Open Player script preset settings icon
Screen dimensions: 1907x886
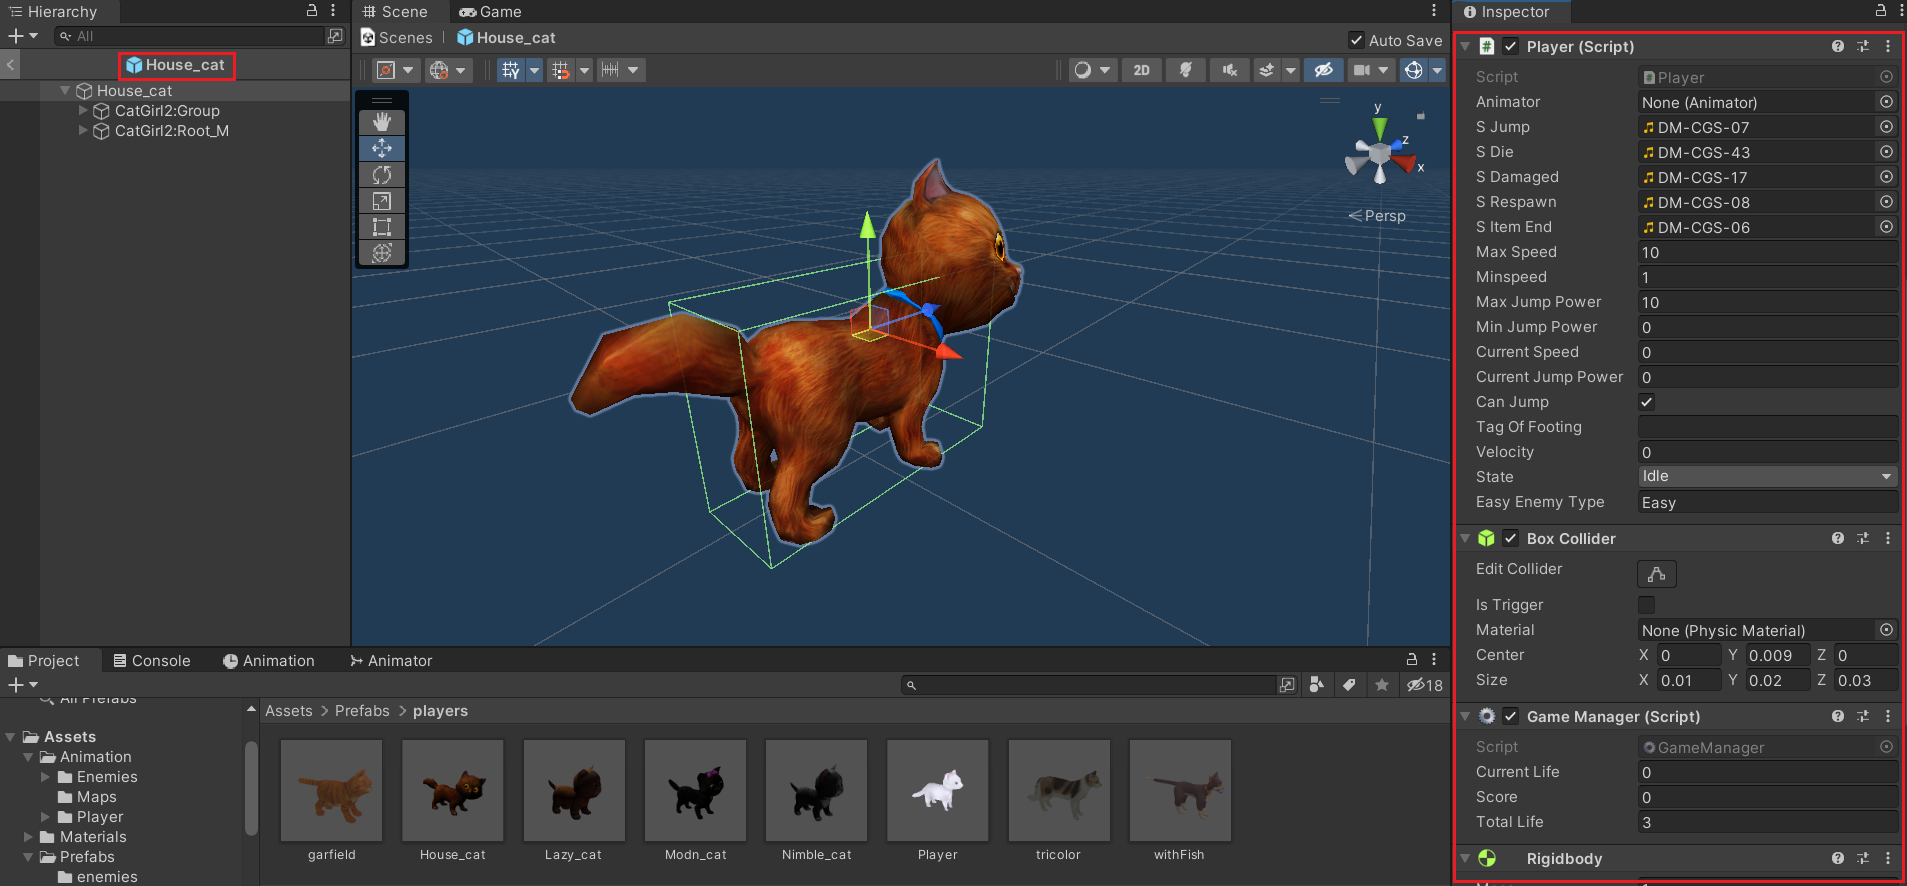pyautogui.click(x=1863, y=46)
